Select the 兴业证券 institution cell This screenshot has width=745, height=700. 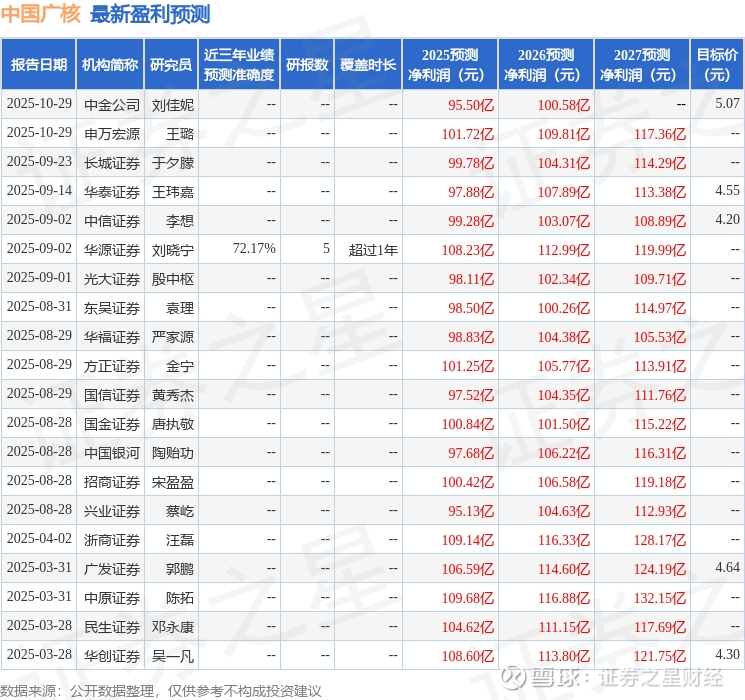click(x=112, y=511)
